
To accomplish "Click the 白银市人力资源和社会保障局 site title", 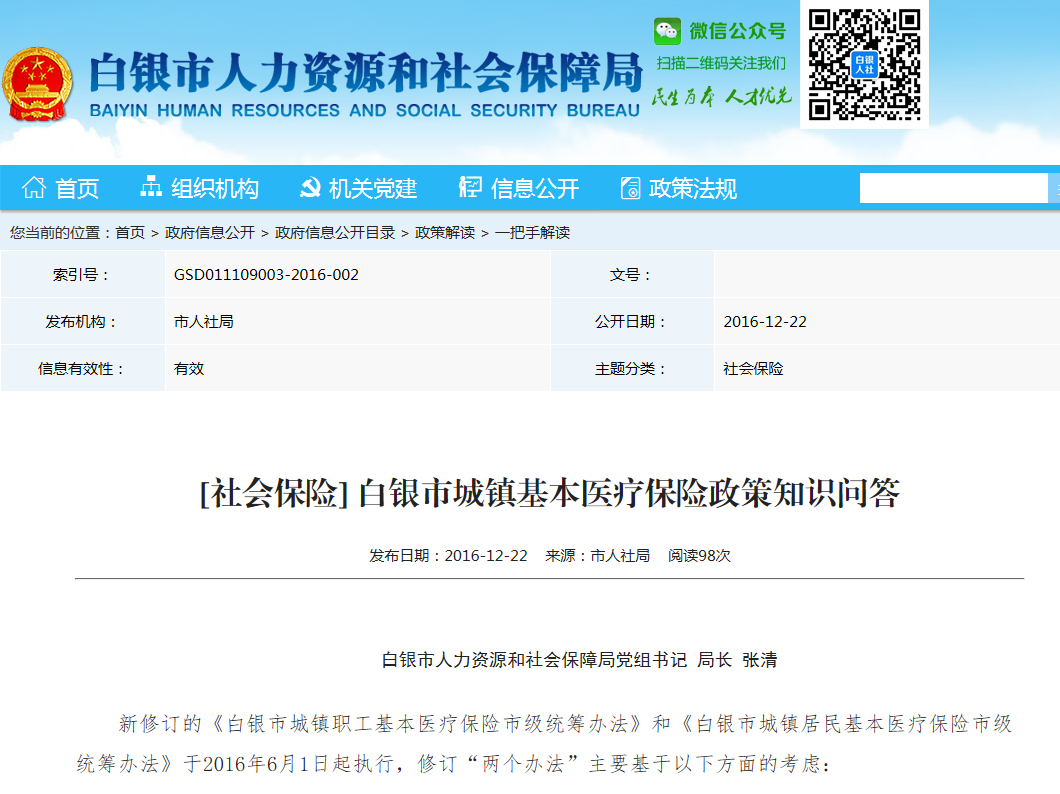I will [x=365, y=75].
